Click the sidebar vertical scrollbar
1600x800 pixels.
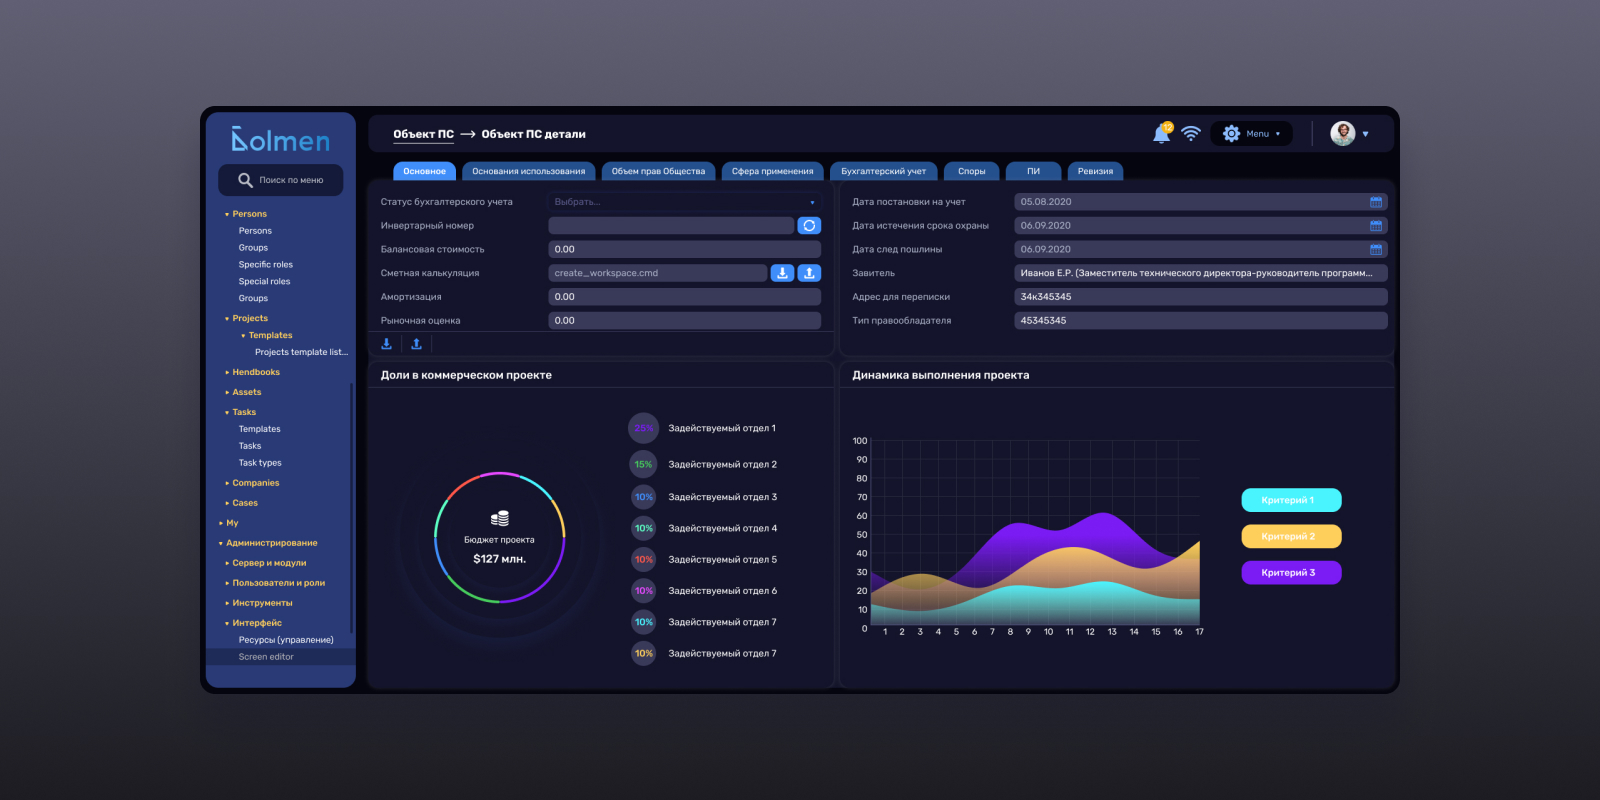352,508
